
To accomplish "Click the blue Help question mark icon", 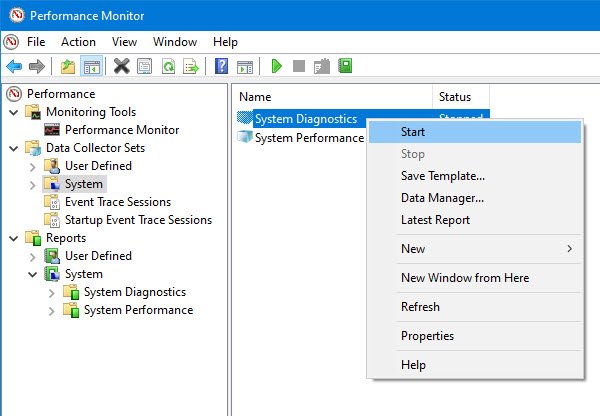I will click(222, 66).
